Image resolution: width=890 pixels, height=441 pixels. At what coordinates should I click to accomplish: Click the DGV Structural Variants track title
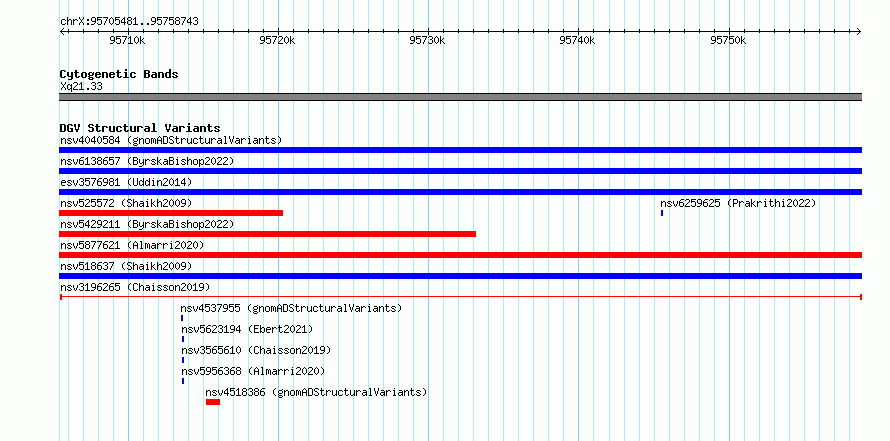140,128
